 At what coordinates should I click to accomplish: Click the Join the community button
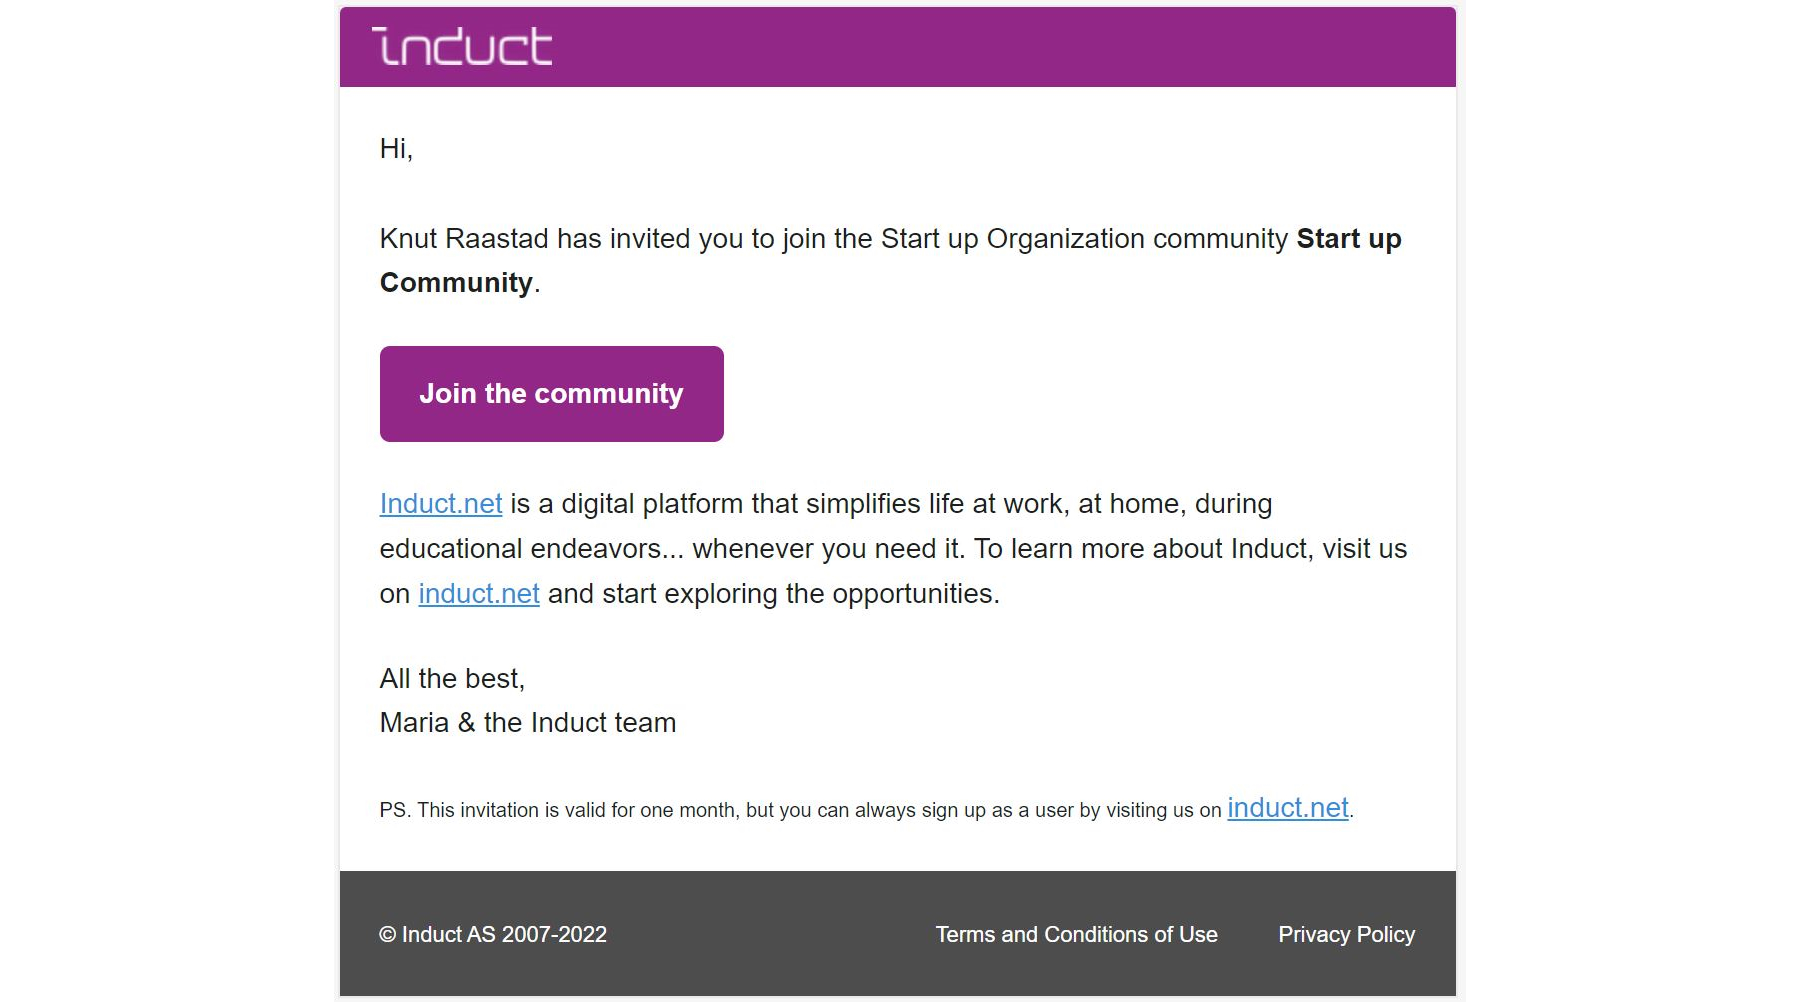551,394
